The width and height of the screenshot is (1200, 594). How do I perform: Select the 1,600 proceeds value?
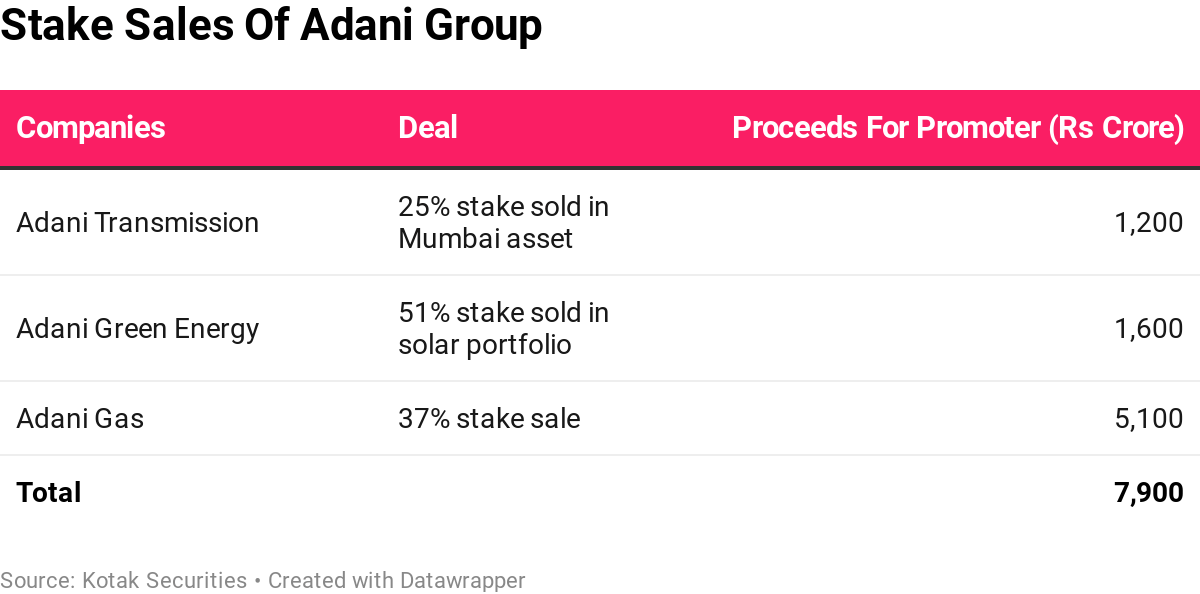point(1148,328)
